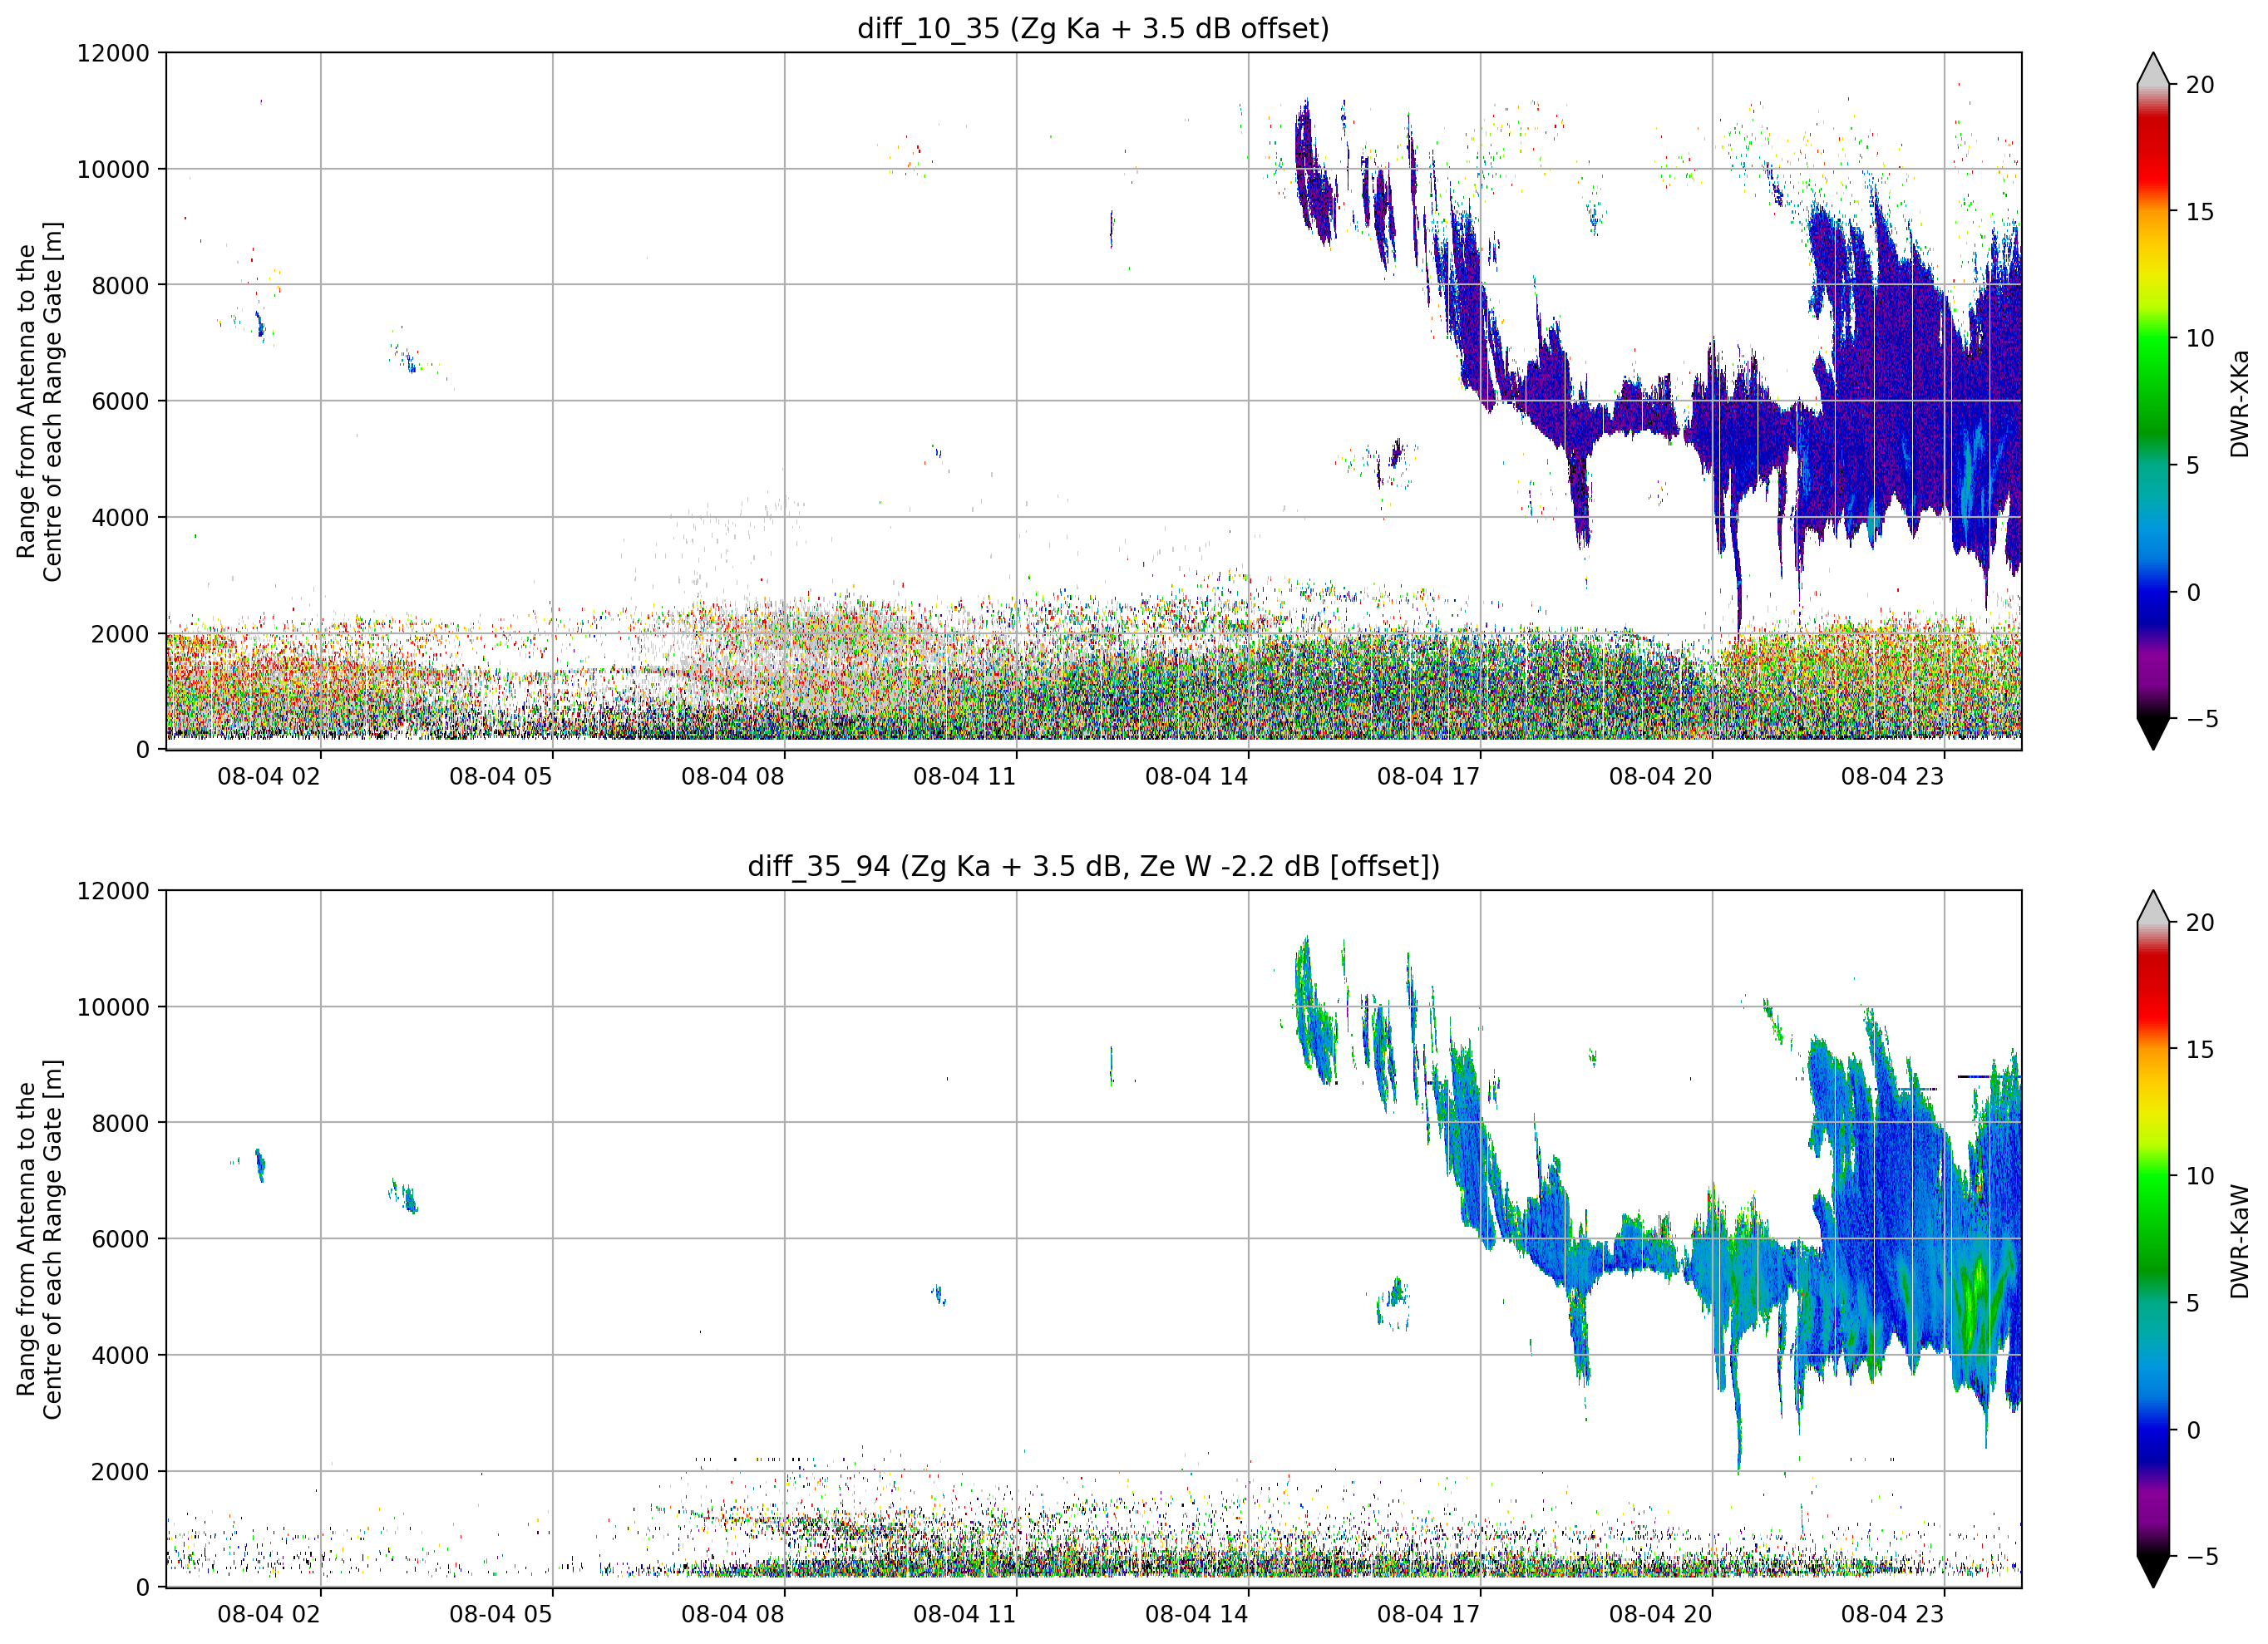Click "08-04 11" tick under the diff_35_94 plot
Image resolution: width=2268 pixels, height=1644 pixels.
point(965,1615)
